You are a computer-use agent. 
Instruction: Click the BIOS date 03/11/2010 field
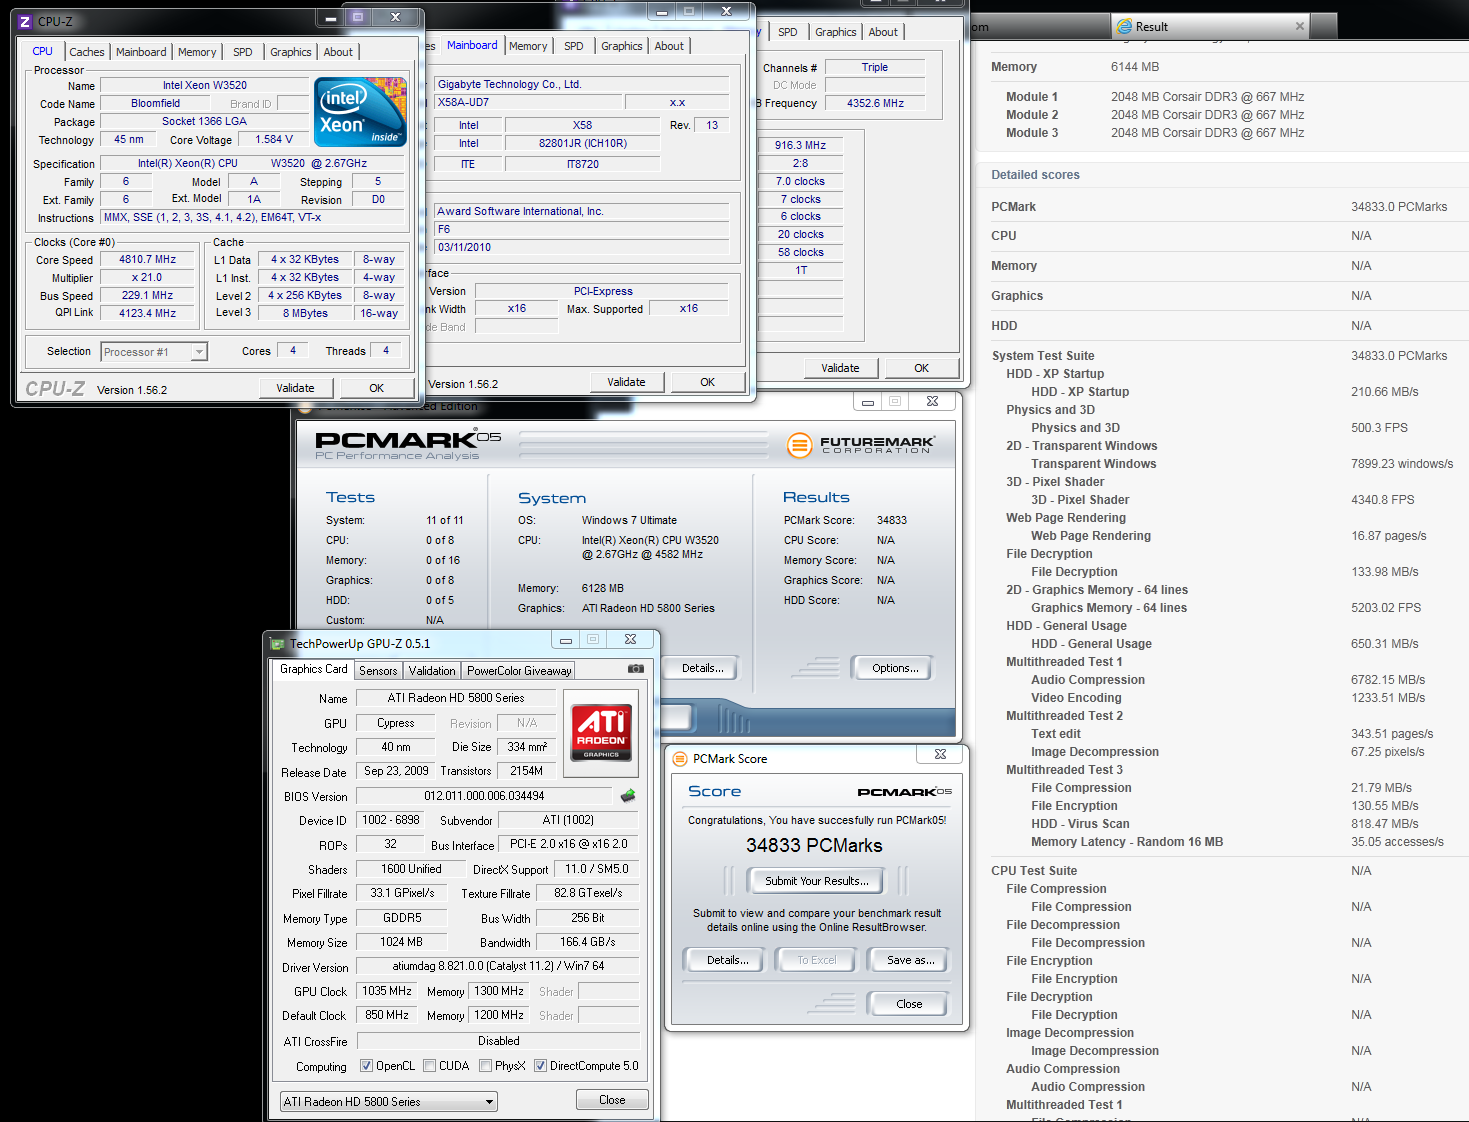point(582,247)
